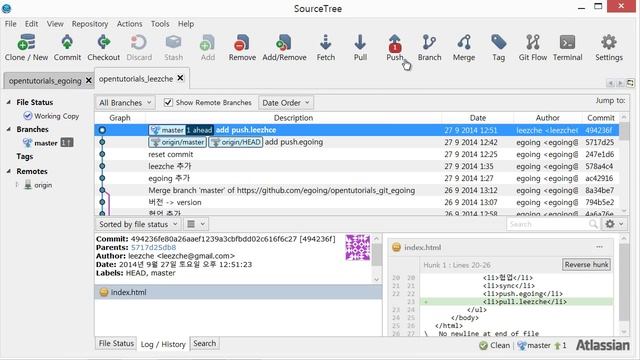Open the dropdown arrow next to diff gear

621,224
